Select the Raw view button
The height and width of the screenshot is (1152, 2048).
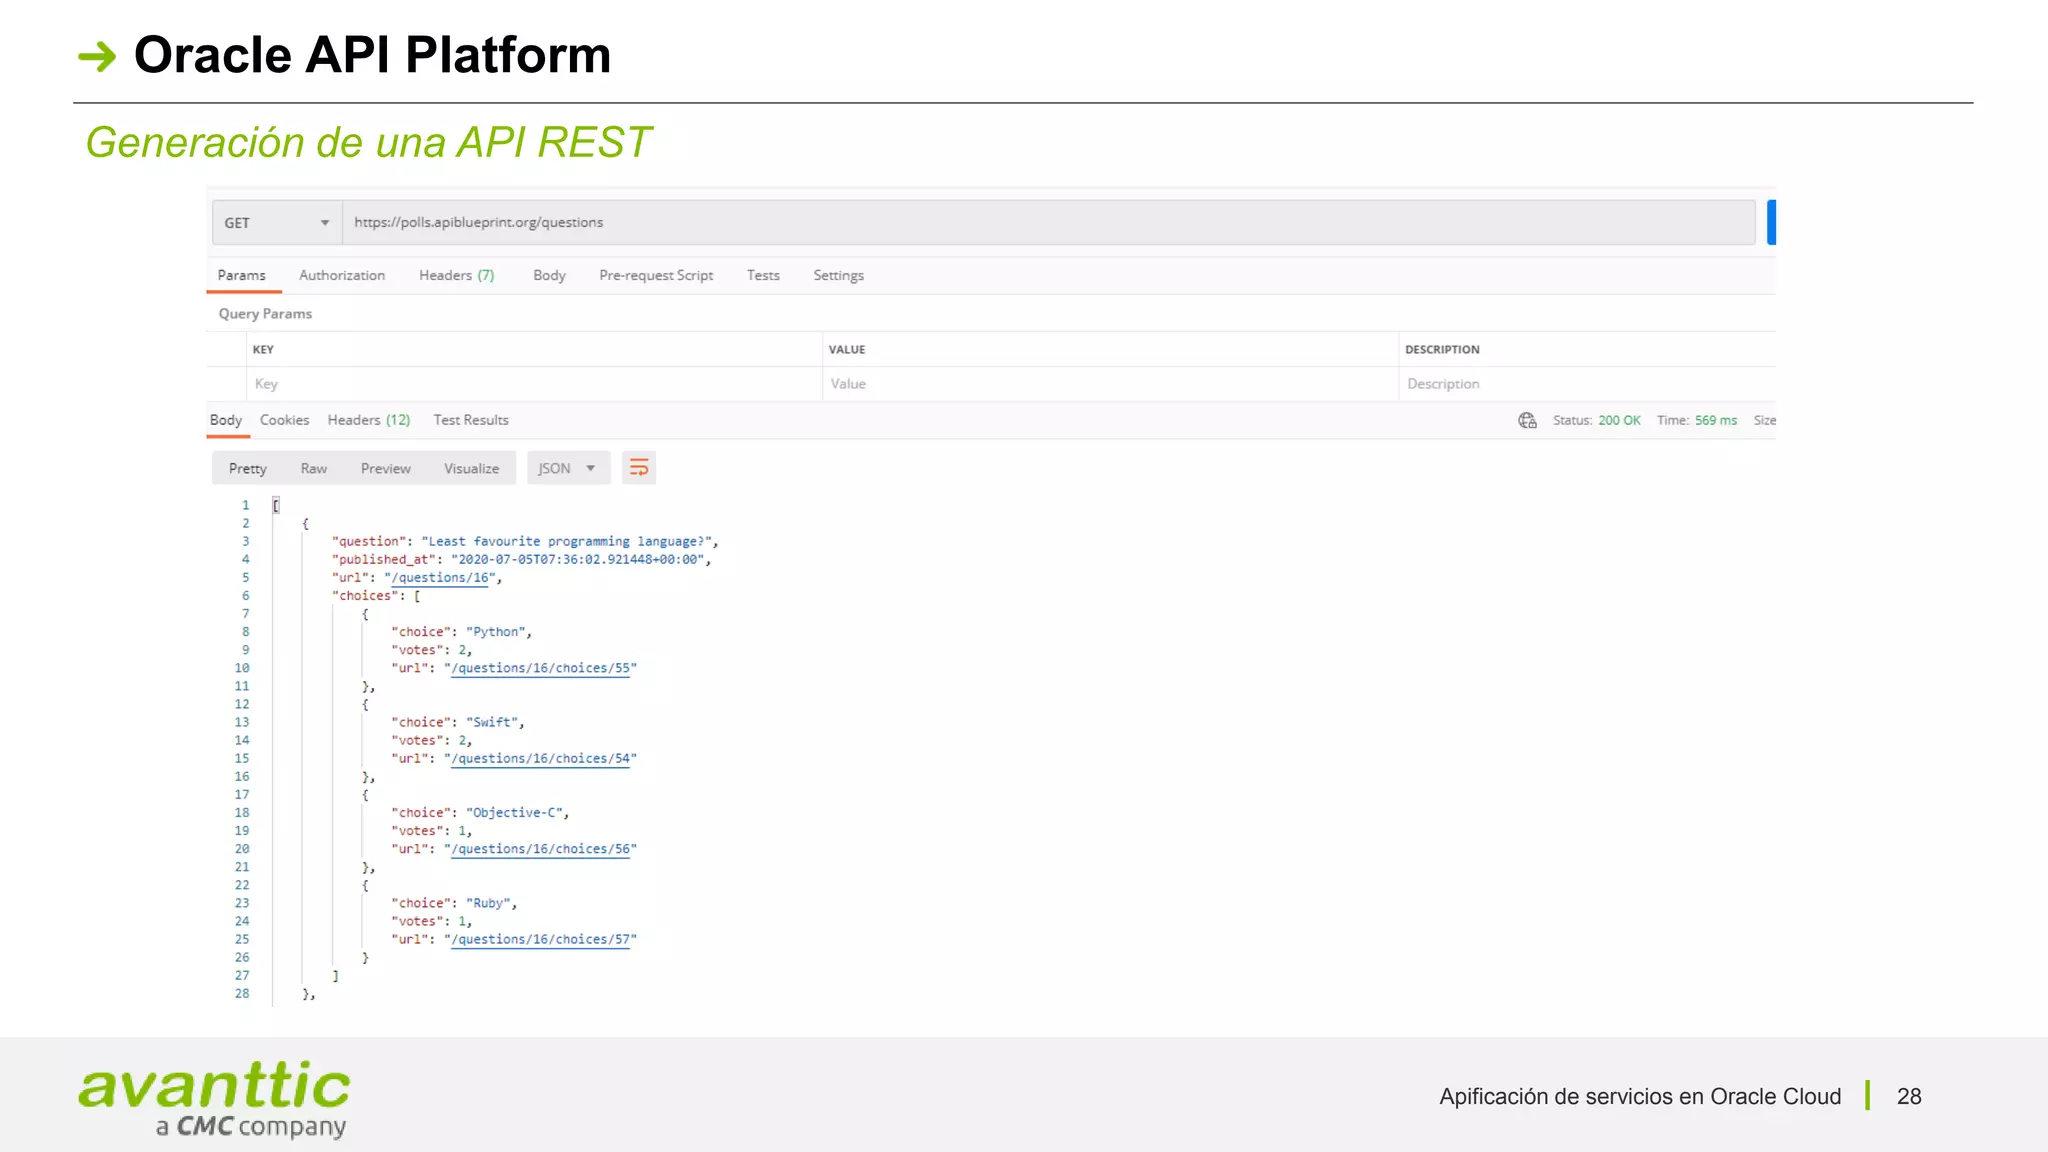[314, 468]
